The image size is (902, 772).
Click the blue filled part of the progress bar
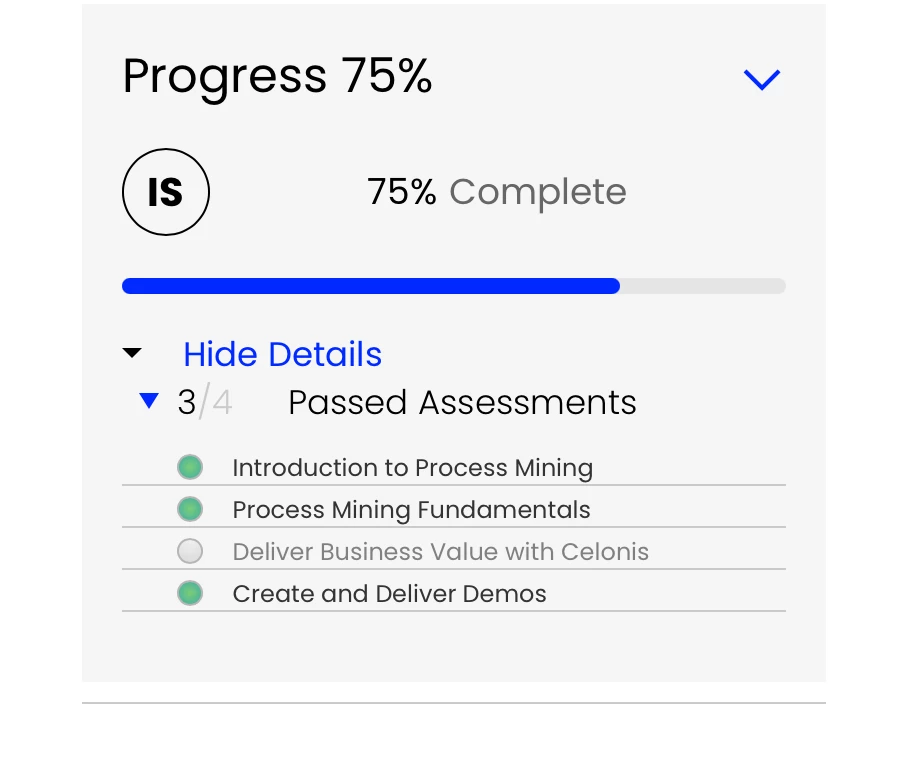[x=370, y=286]
